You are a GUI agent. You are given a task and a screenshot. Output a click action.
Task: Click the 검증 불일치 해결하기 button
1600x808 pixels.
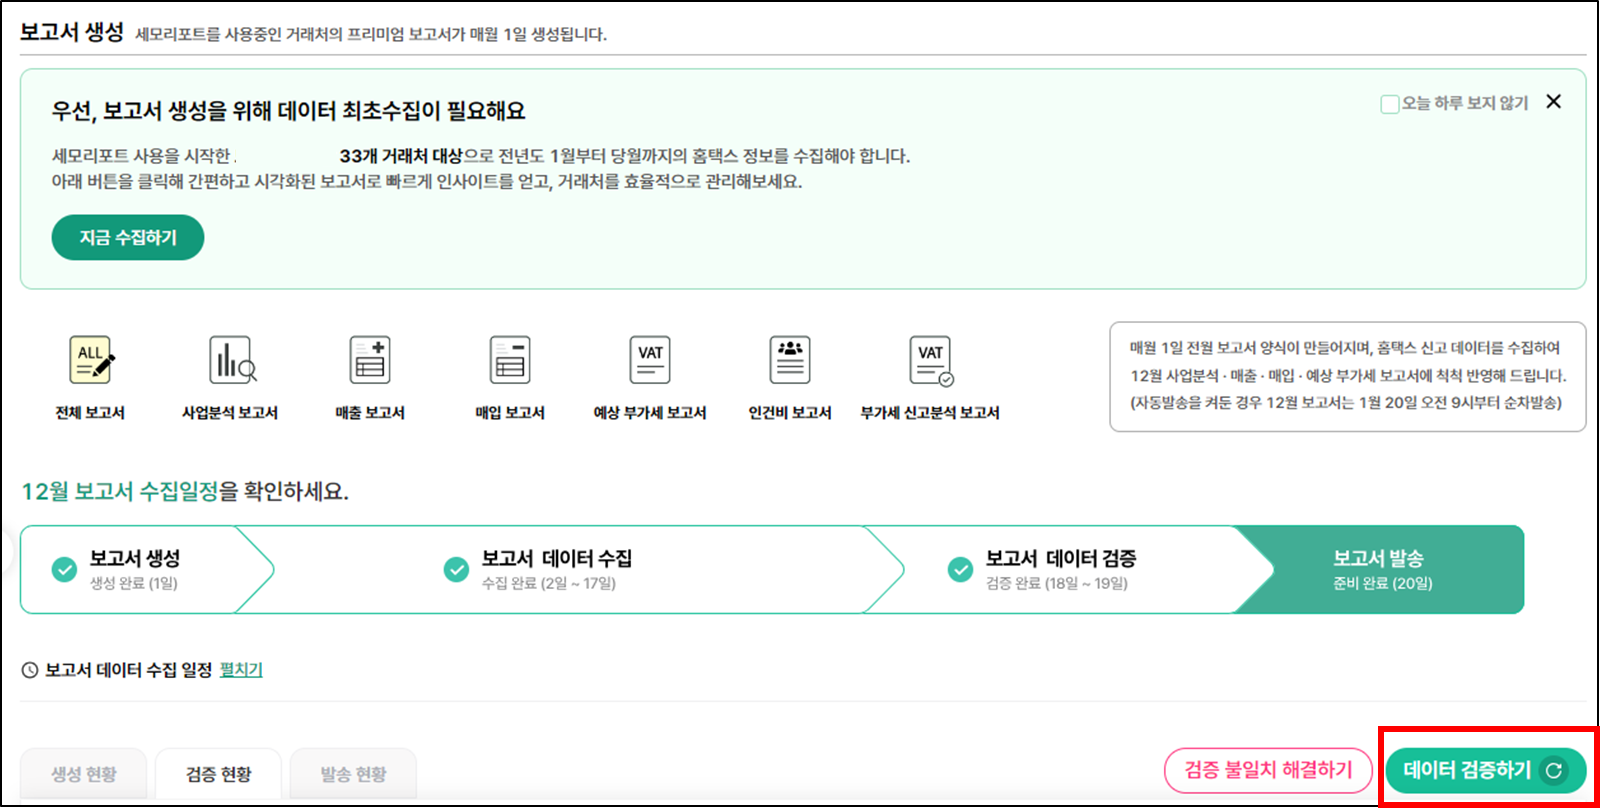(x=1268, y=770)
